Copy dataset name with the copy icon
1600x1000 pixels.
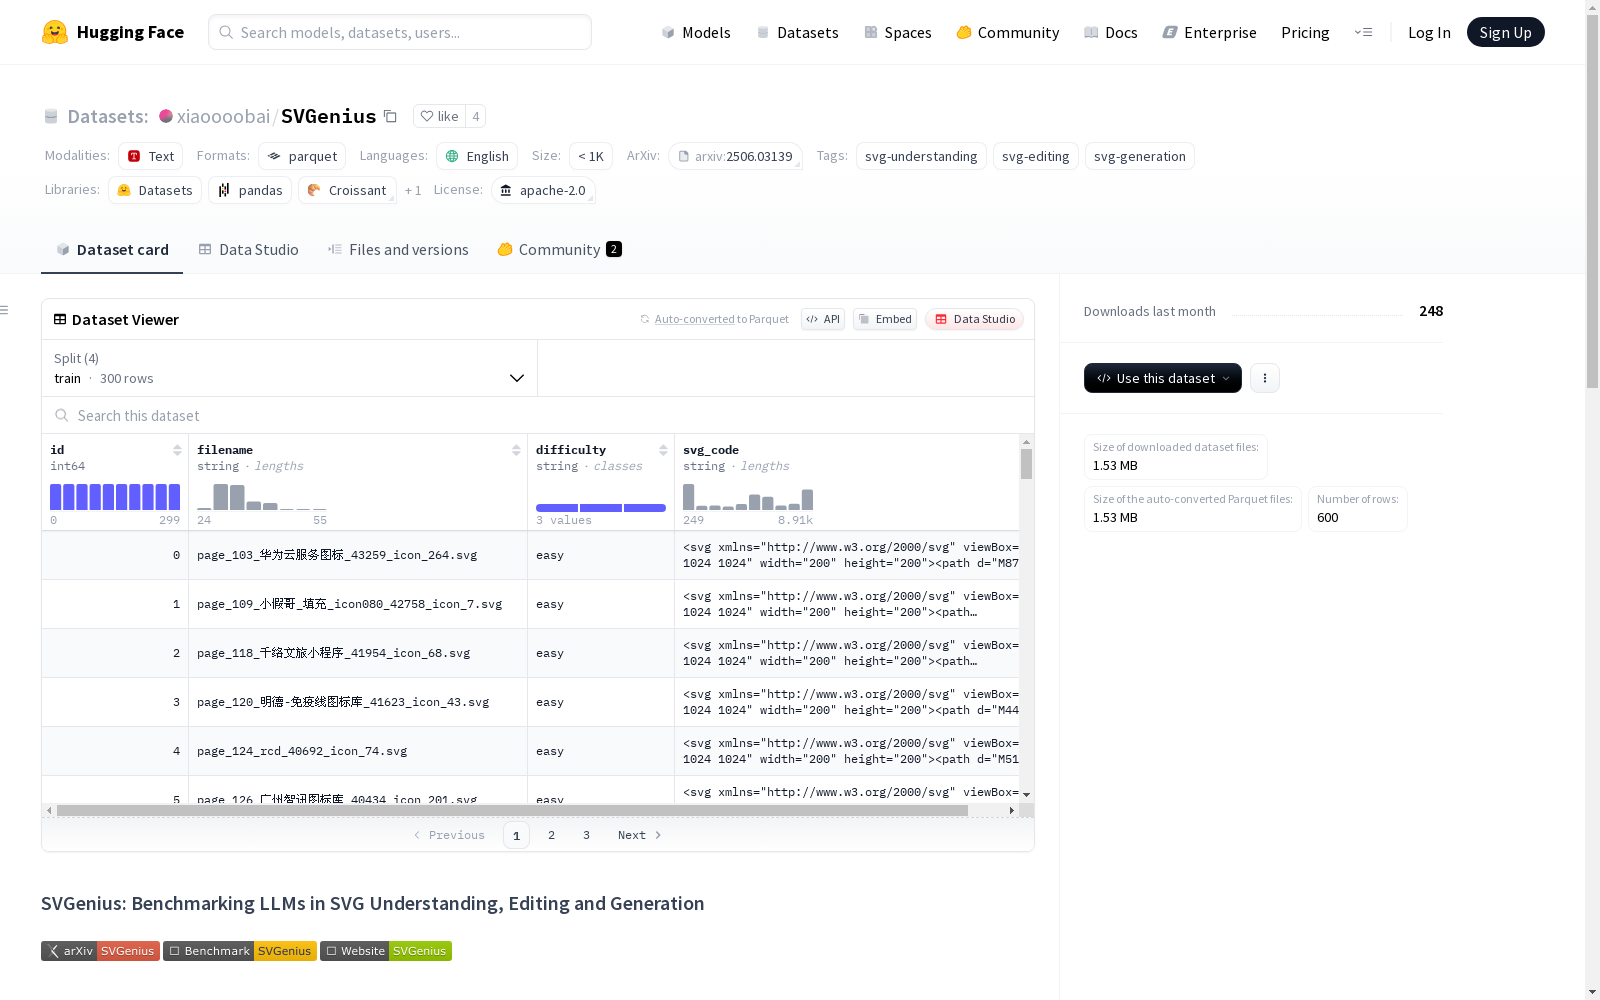[391, 117]
